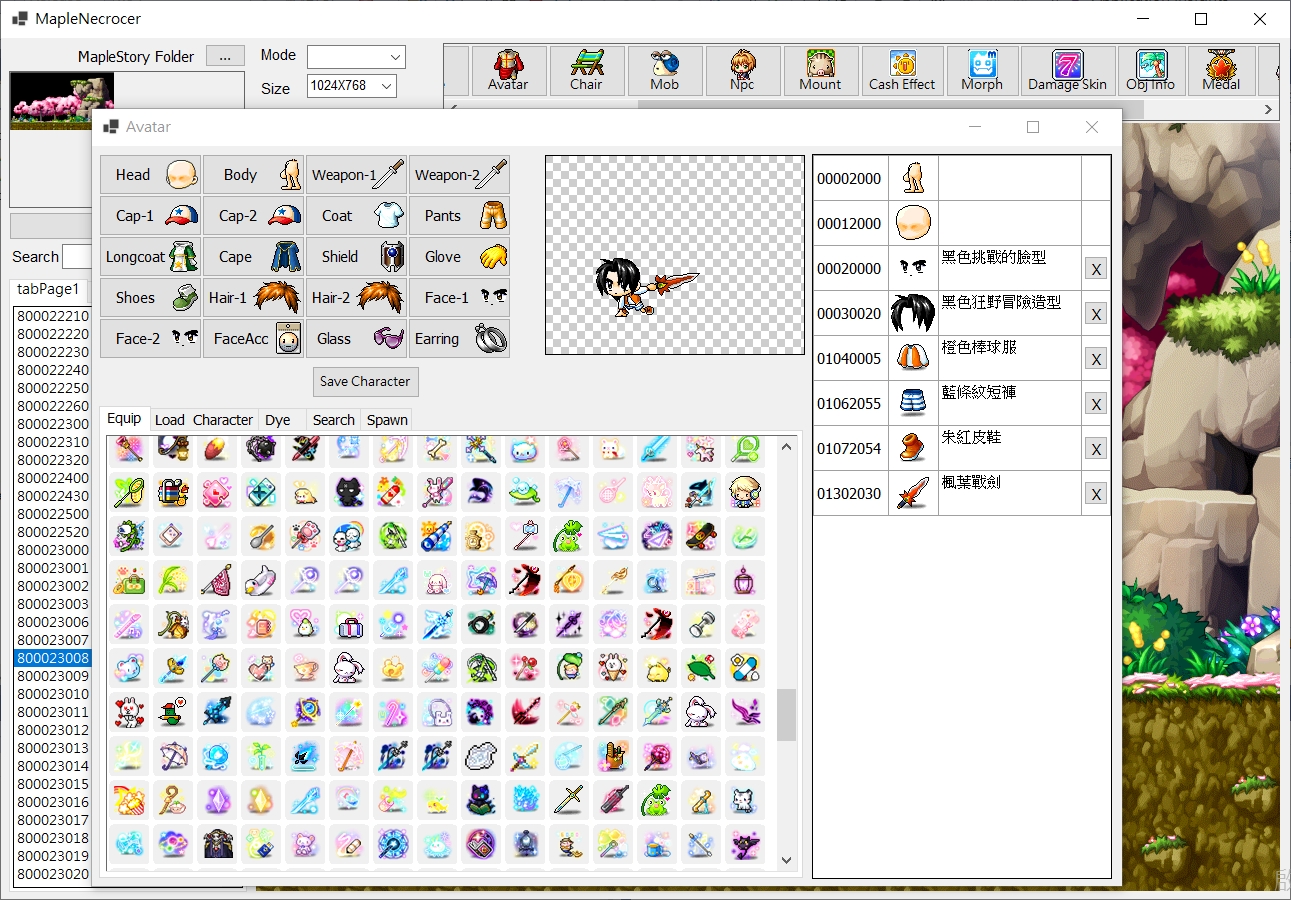This screenshot has width=1291, height=900.
Task: Open the Medal editor
Action: (x=1219, y=70)
